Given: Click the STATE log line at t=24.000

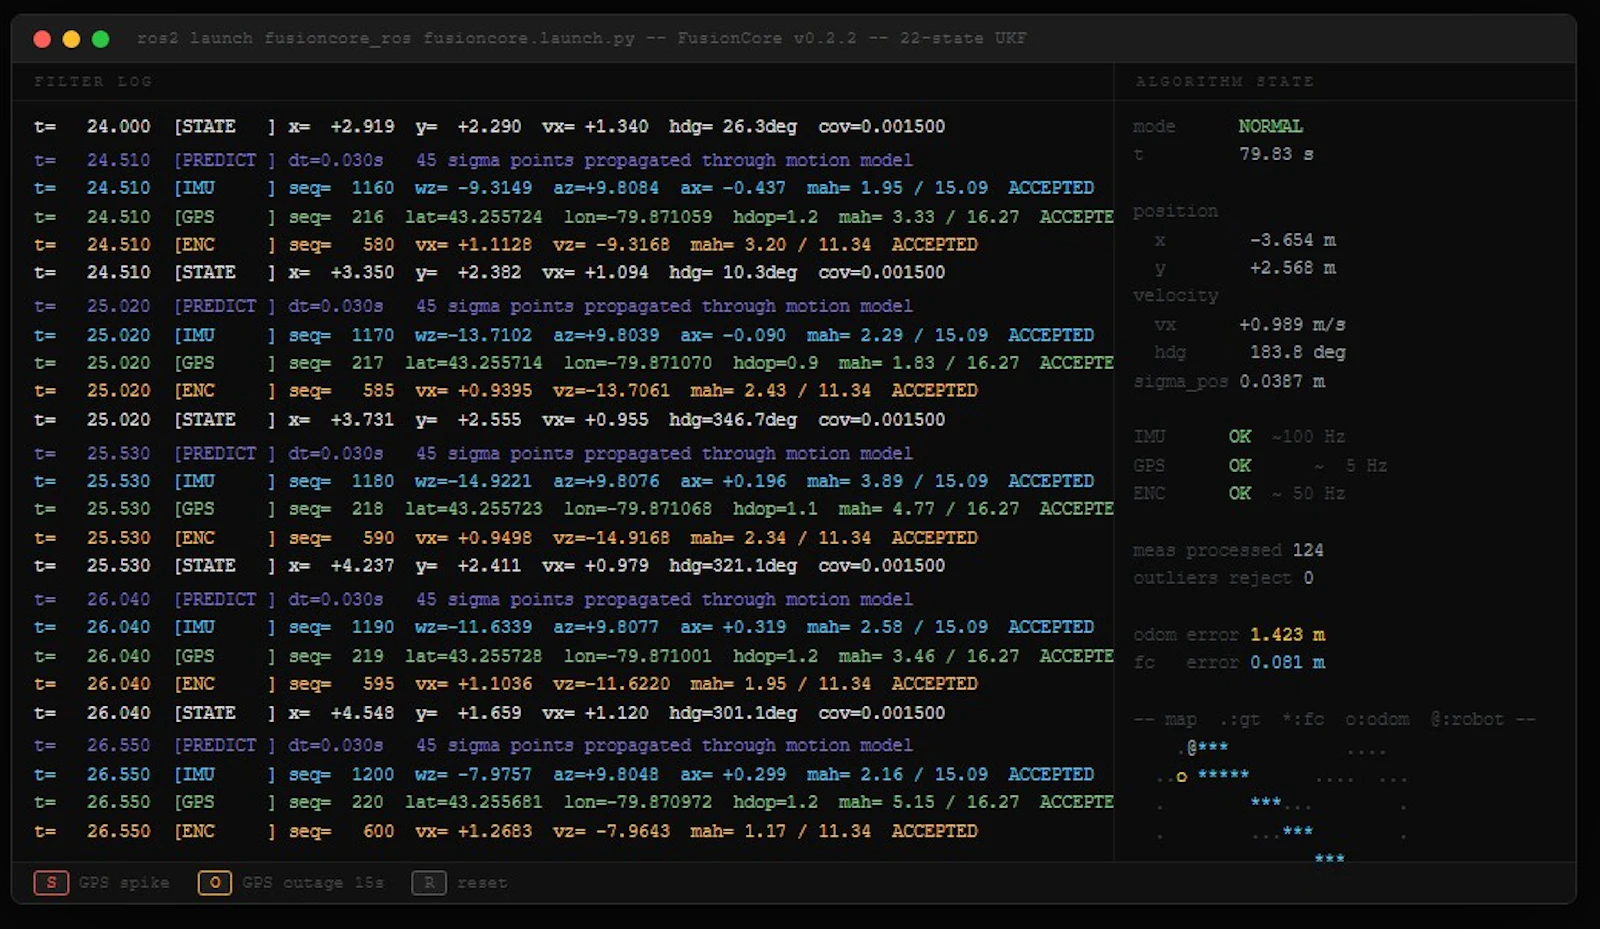Looking at the screenshot, I should point(490,127).
